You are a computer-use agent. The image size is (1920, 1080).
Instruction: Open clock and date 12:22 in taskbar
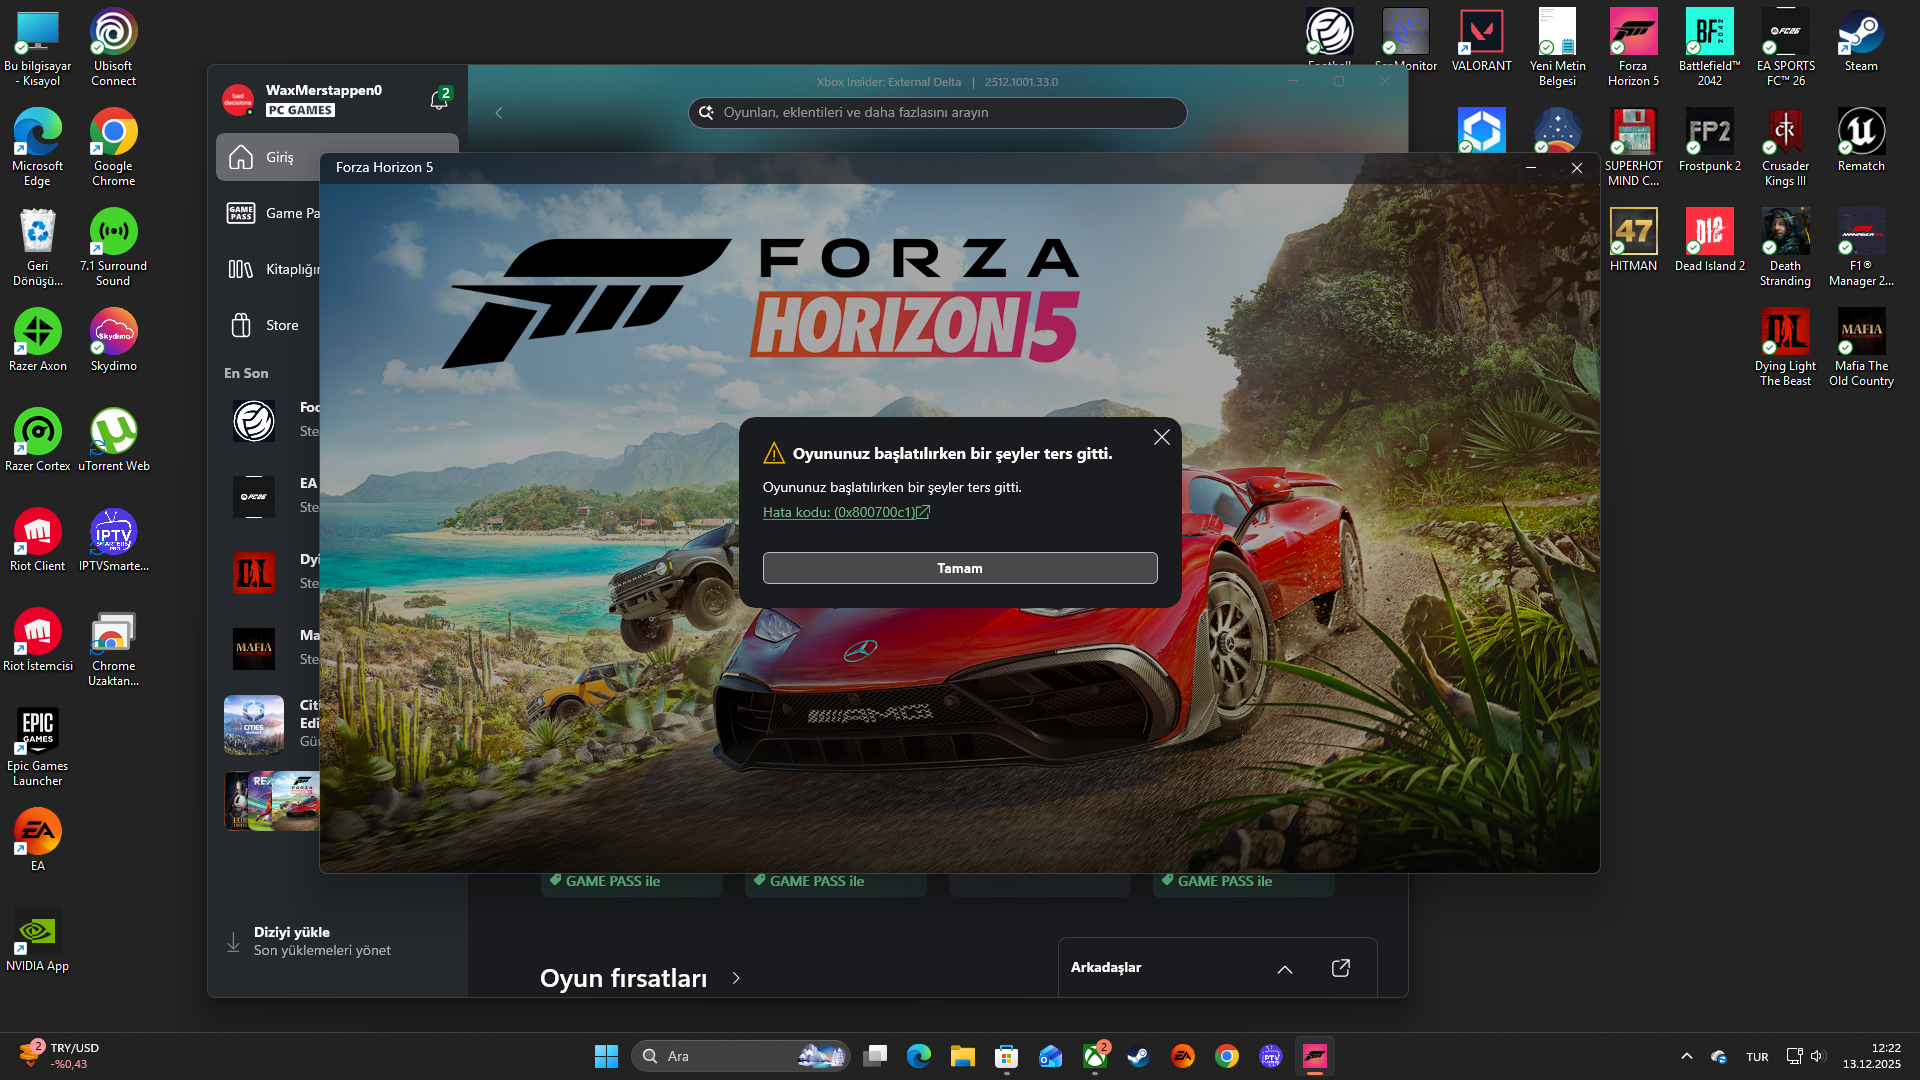pos(1872,1056)
